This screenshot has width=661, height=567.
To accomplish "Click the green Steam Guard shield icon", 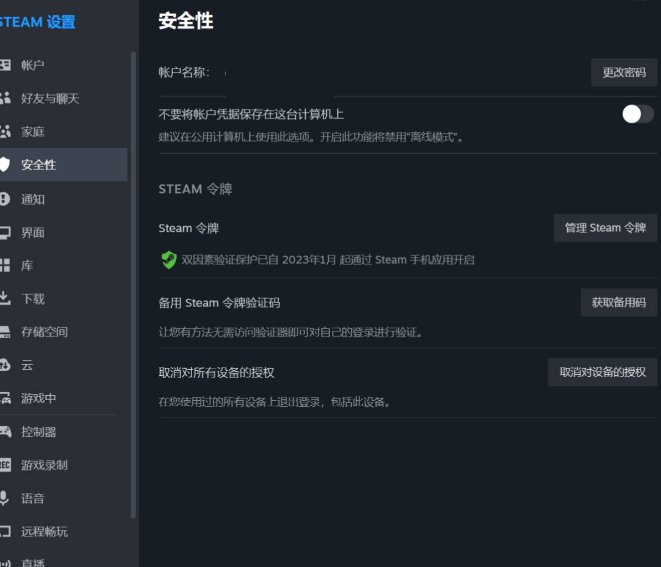I will 169,260.
